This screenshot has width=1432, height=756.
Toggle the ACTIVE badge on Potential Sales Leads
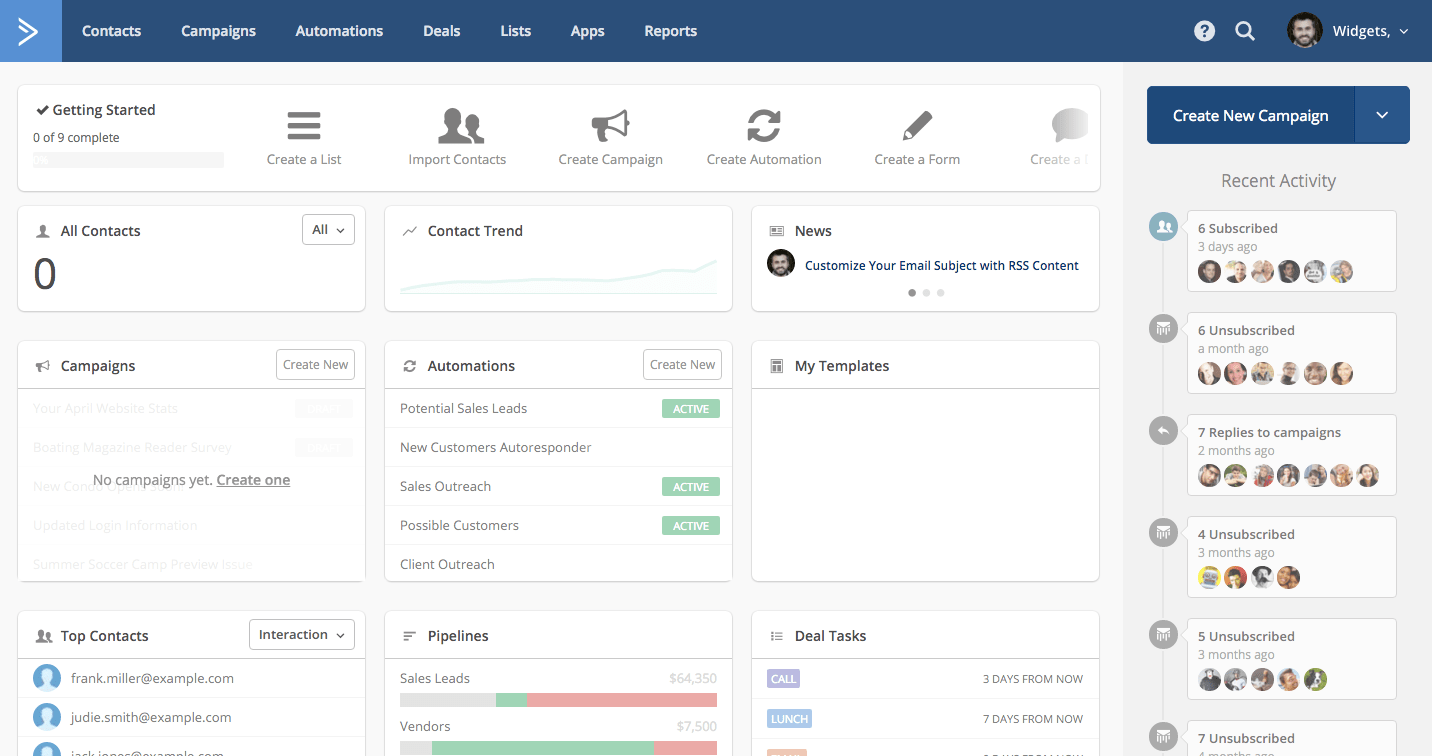click(x=690, y=408)
